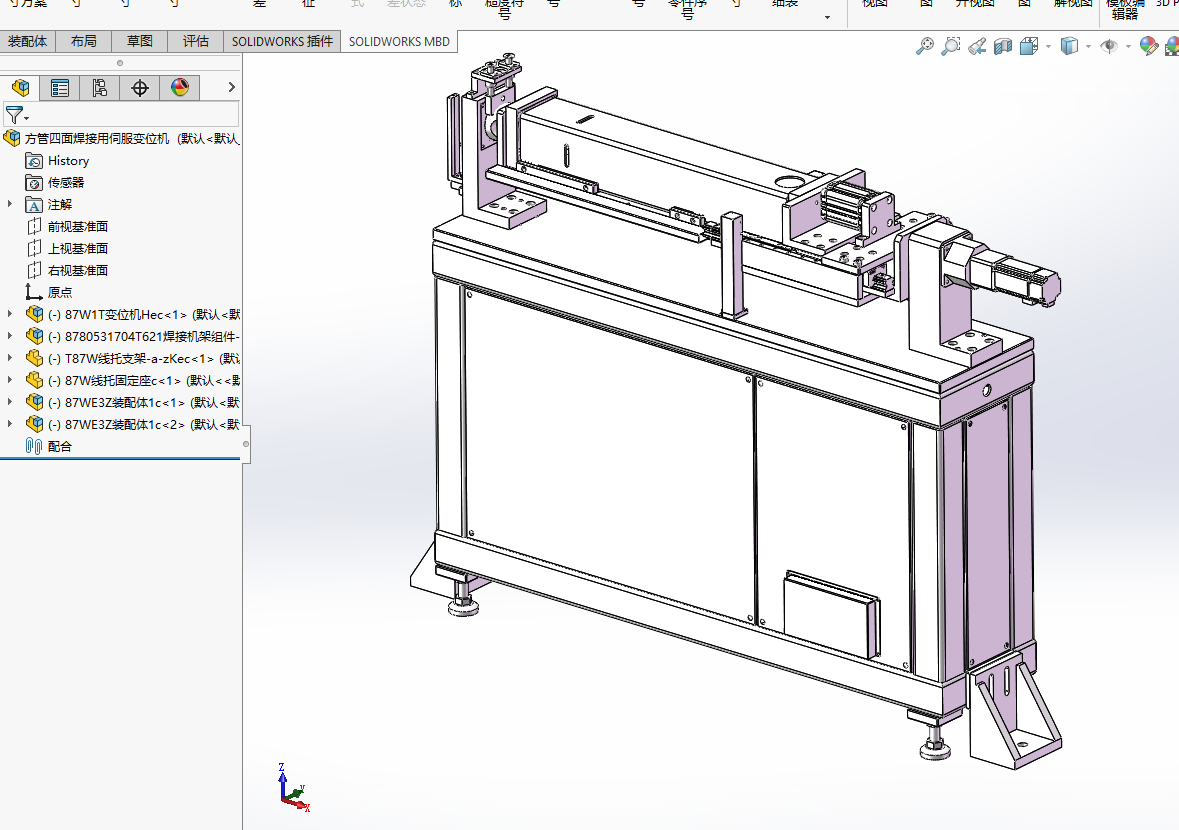The height and width of the screenshot is (830, 1179).
Task: Show more manager tabs with the chevron
Action: [x=232, y=88]
